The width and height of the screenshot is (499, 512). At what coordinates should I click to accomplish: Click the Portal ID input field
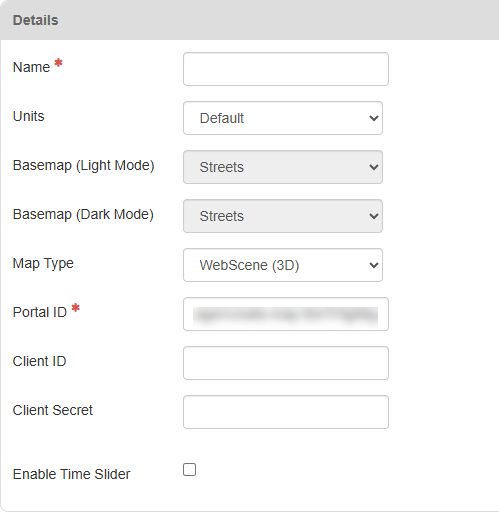coord(286,314)
